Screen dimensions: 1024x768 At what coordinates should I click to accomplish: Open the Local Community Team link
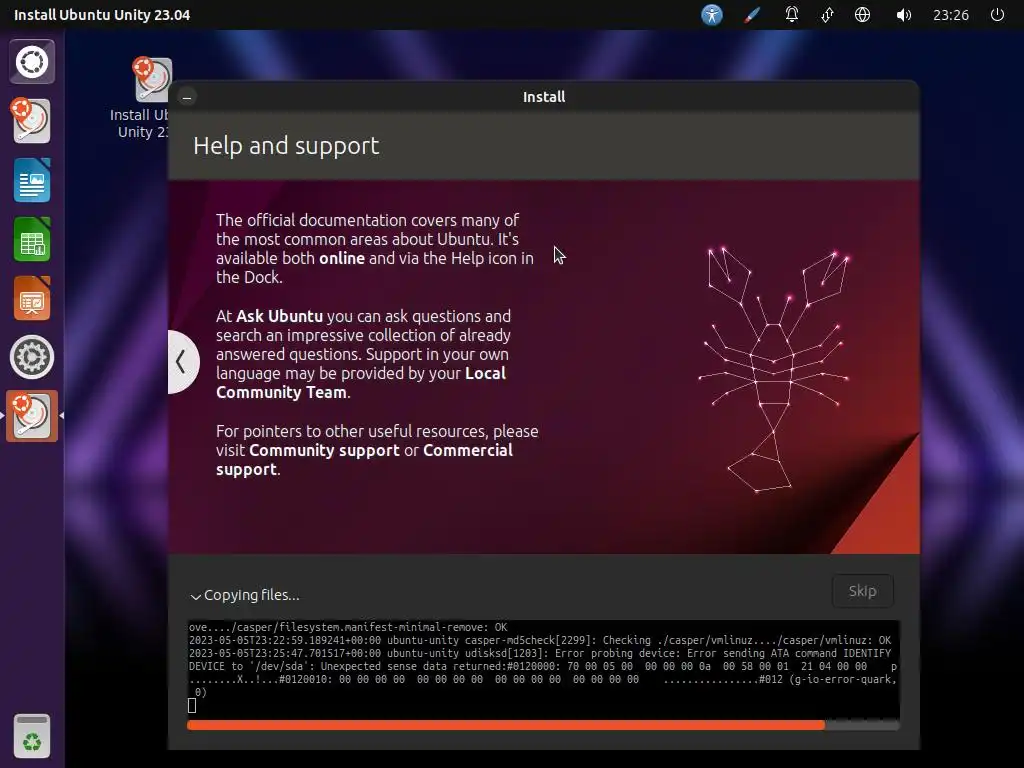(361, 383)
